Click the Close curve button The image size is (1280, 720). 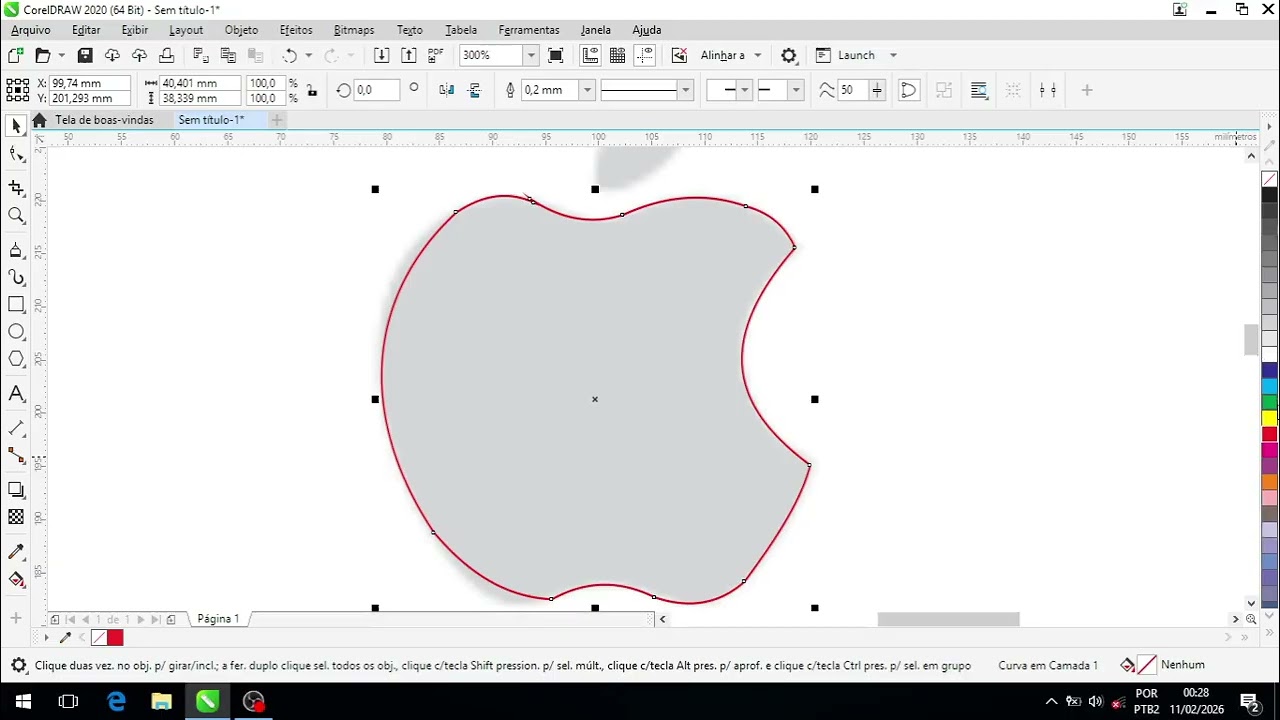tap(908, 90)
